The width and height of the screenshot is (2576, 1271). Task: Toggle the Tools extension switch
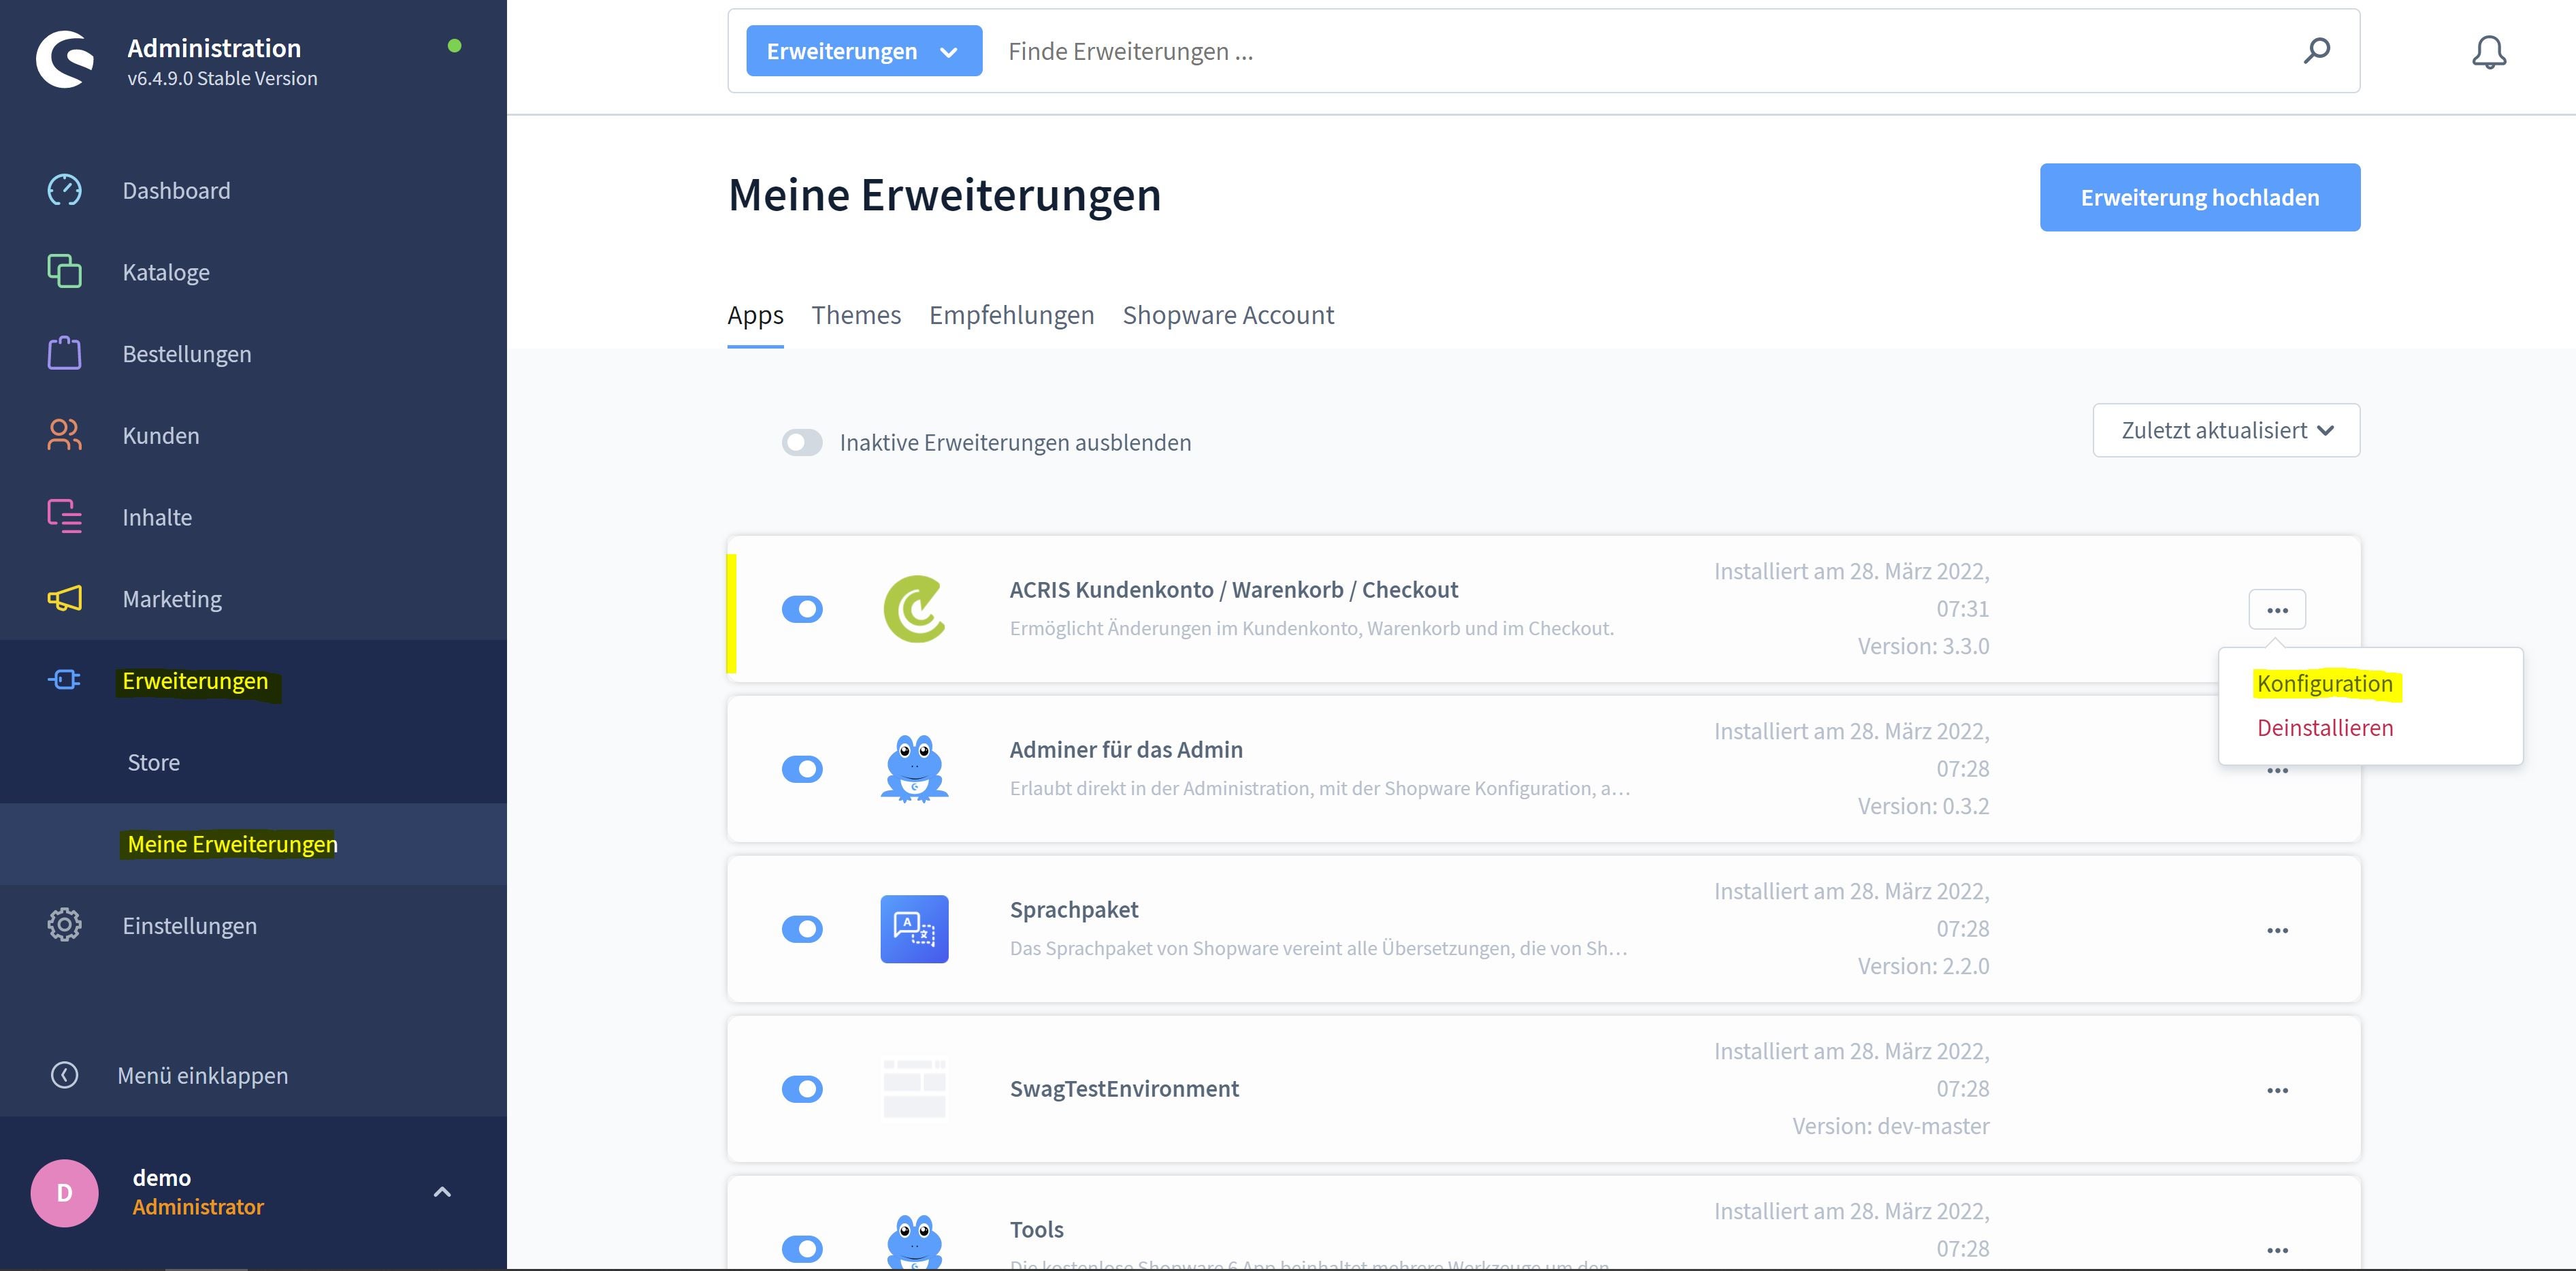pyautogui.click(x=802, y=1249)
